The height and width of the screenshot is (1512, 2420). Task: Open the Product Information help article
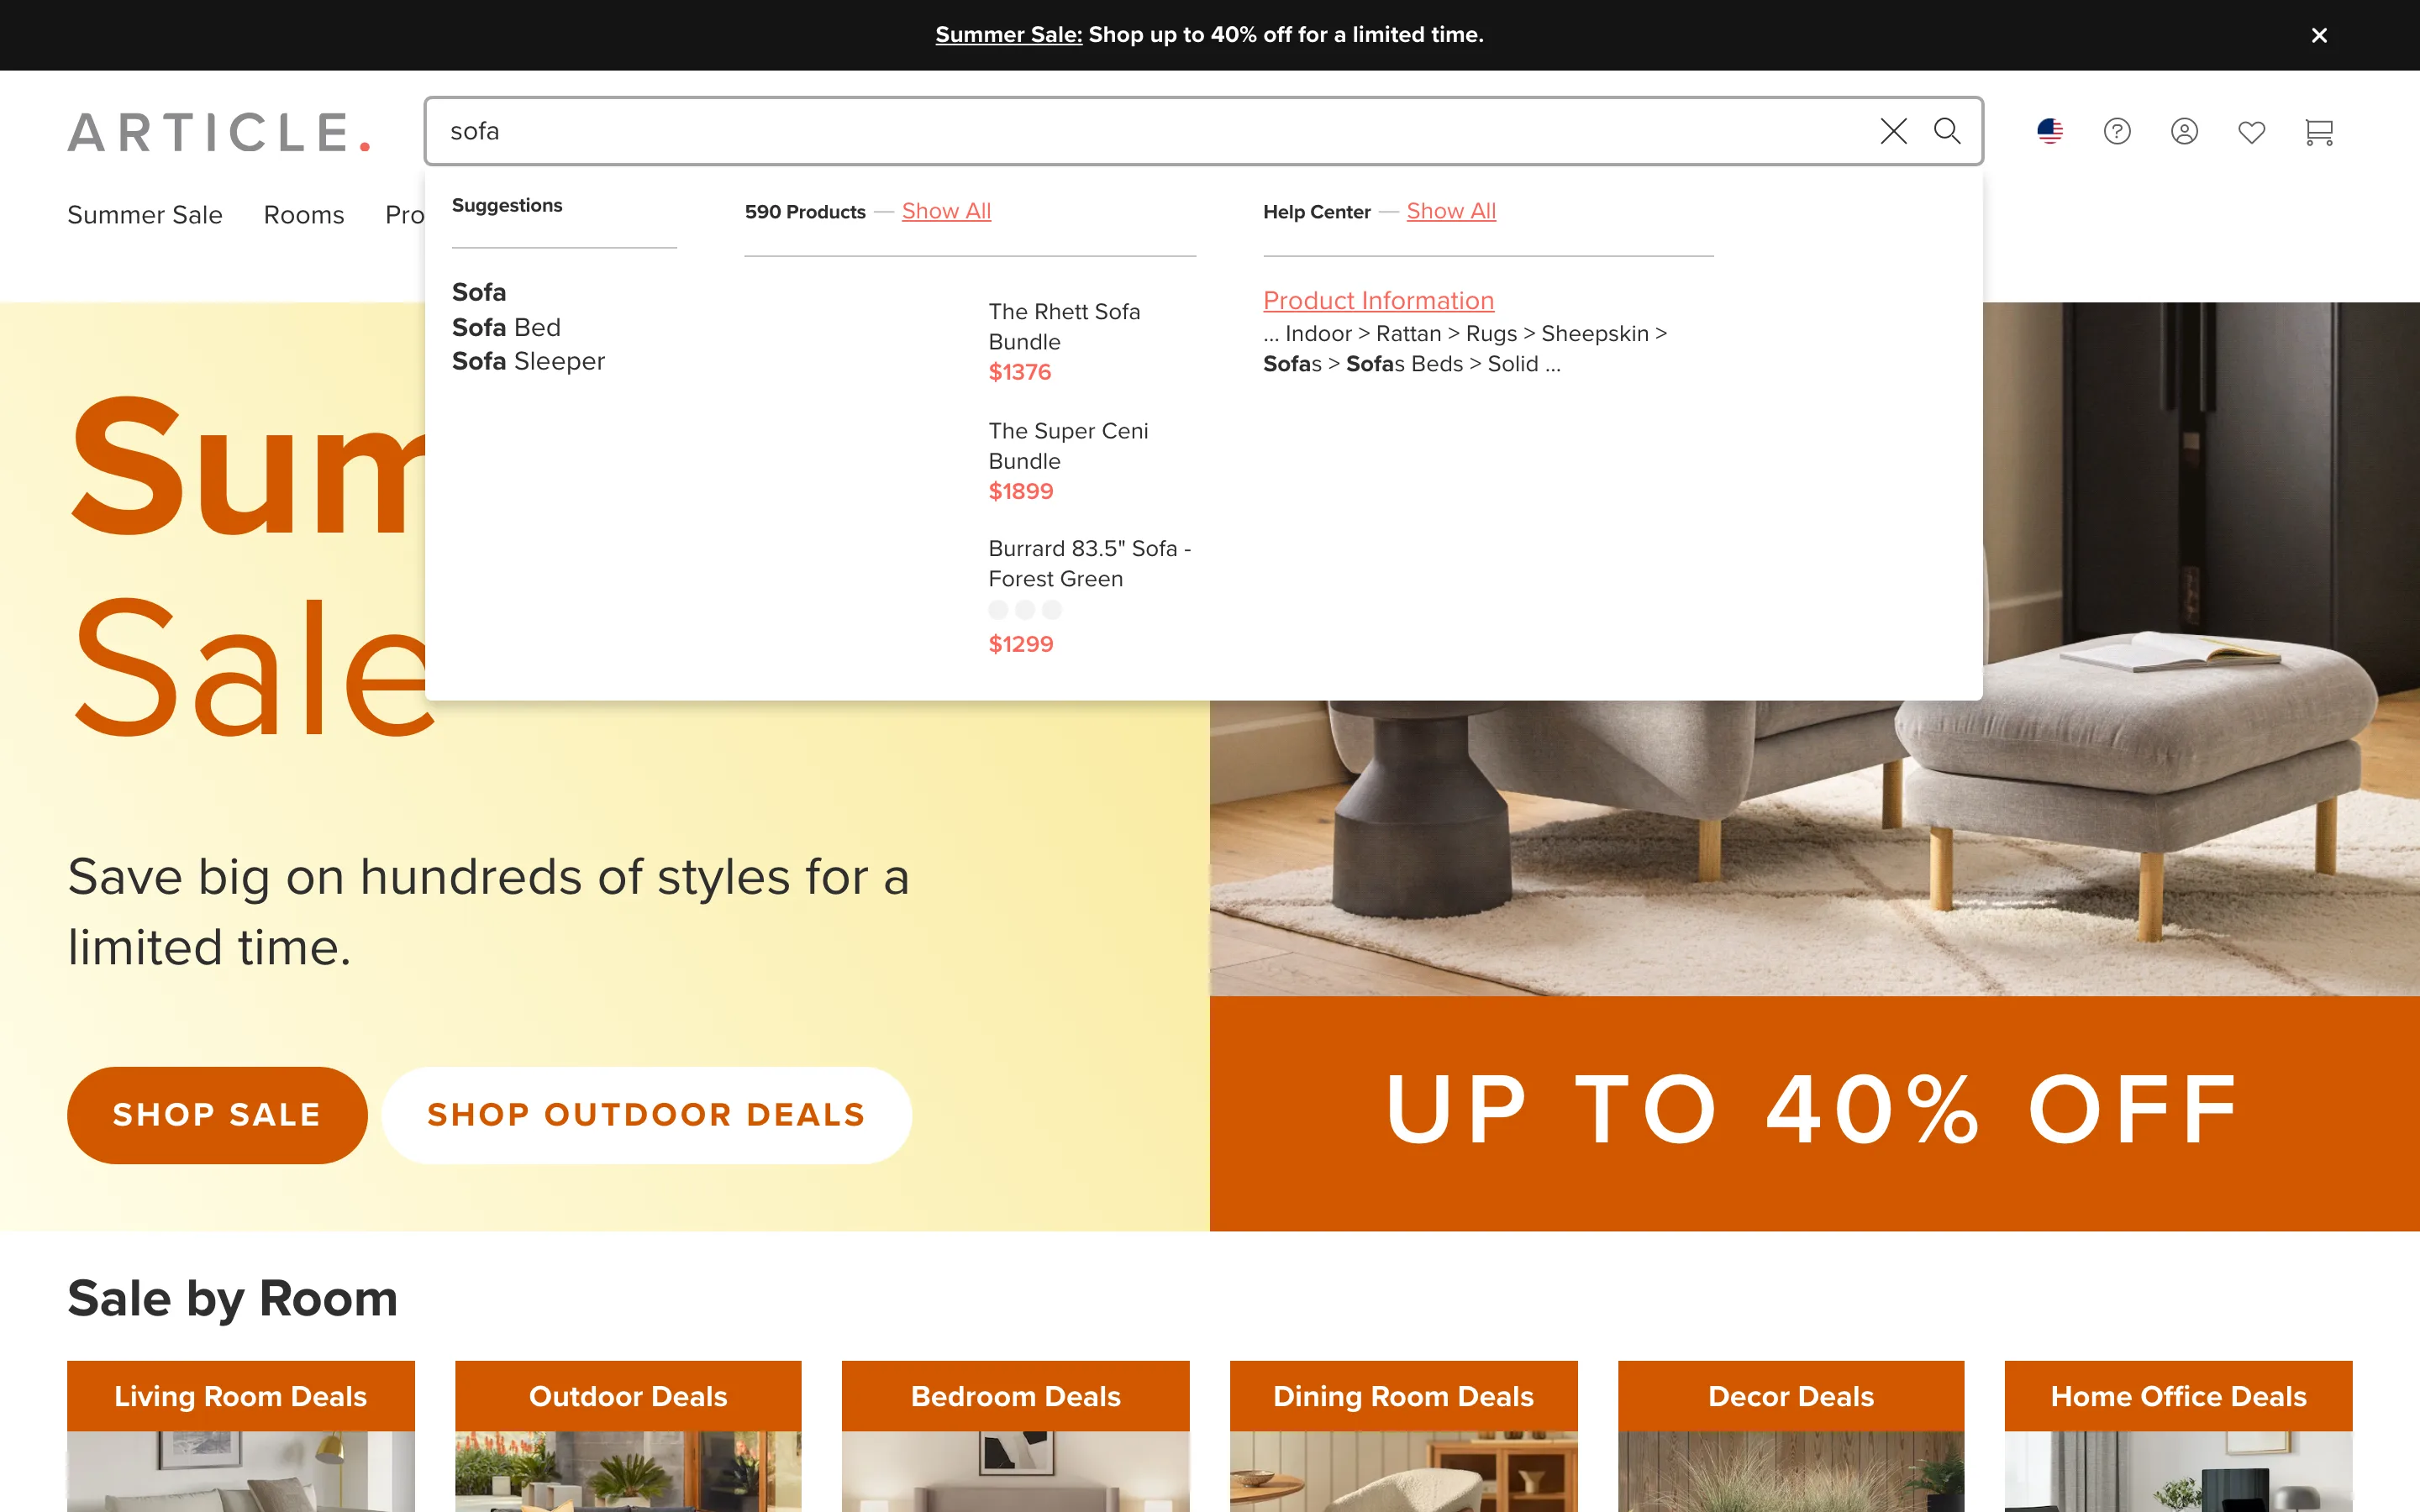coord(1378,300)
